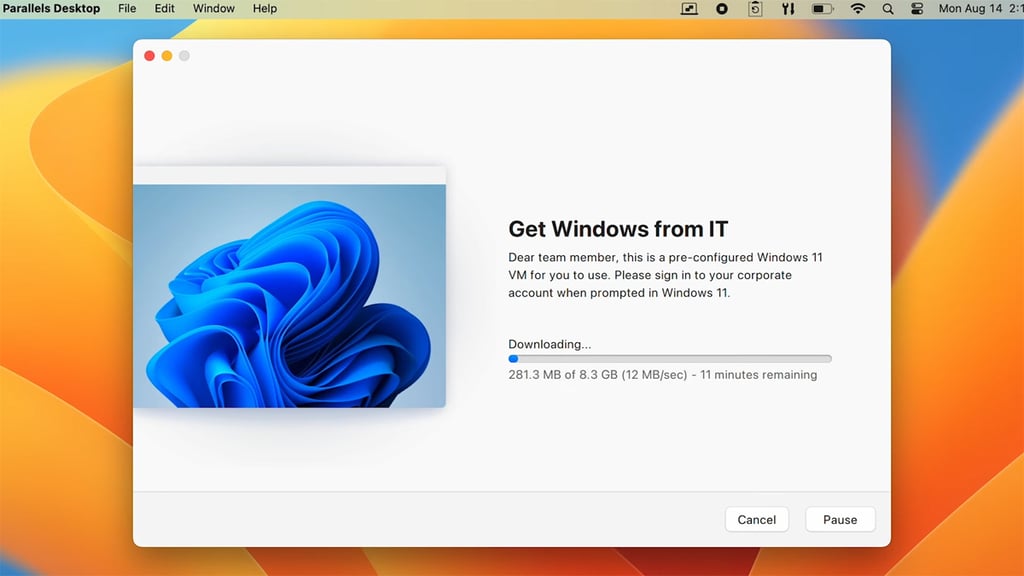Viewport: 1024px width, 576px height.
Task: Open Spotlight search from the menu bar
Action: point(887,9)
